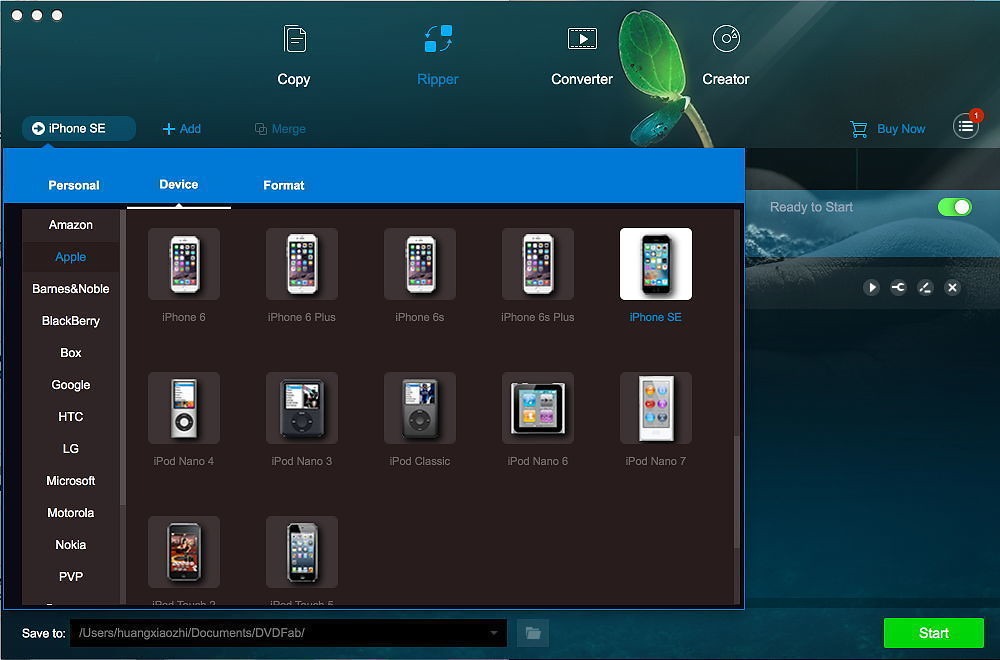Select the iPod Touch profile in first column

coord(184,552)
